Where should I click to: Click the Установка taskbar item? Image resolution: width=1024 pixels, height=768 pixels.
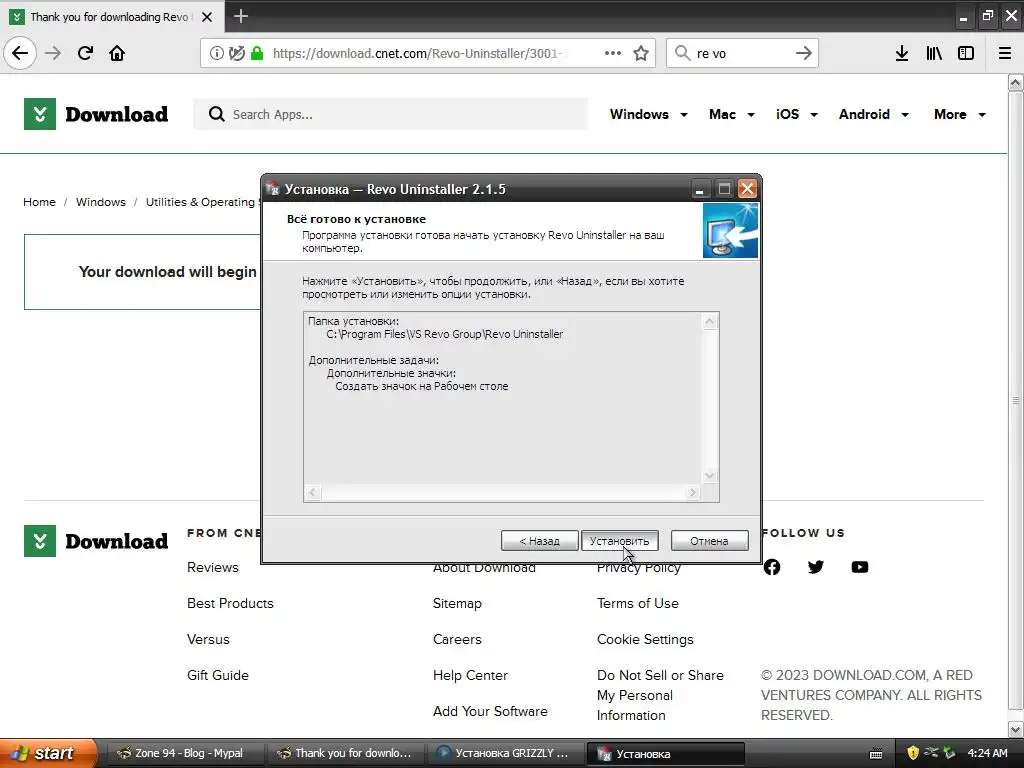point(665,753)
